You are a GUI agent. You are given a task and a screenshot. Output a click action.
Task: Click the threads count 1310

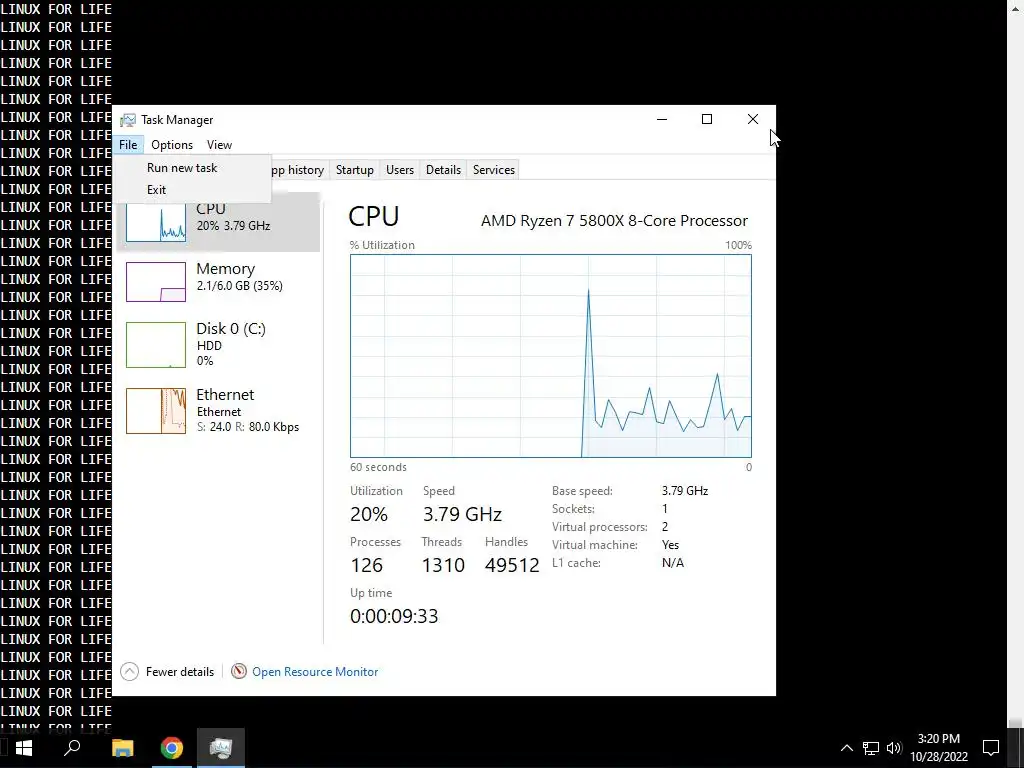443,566
